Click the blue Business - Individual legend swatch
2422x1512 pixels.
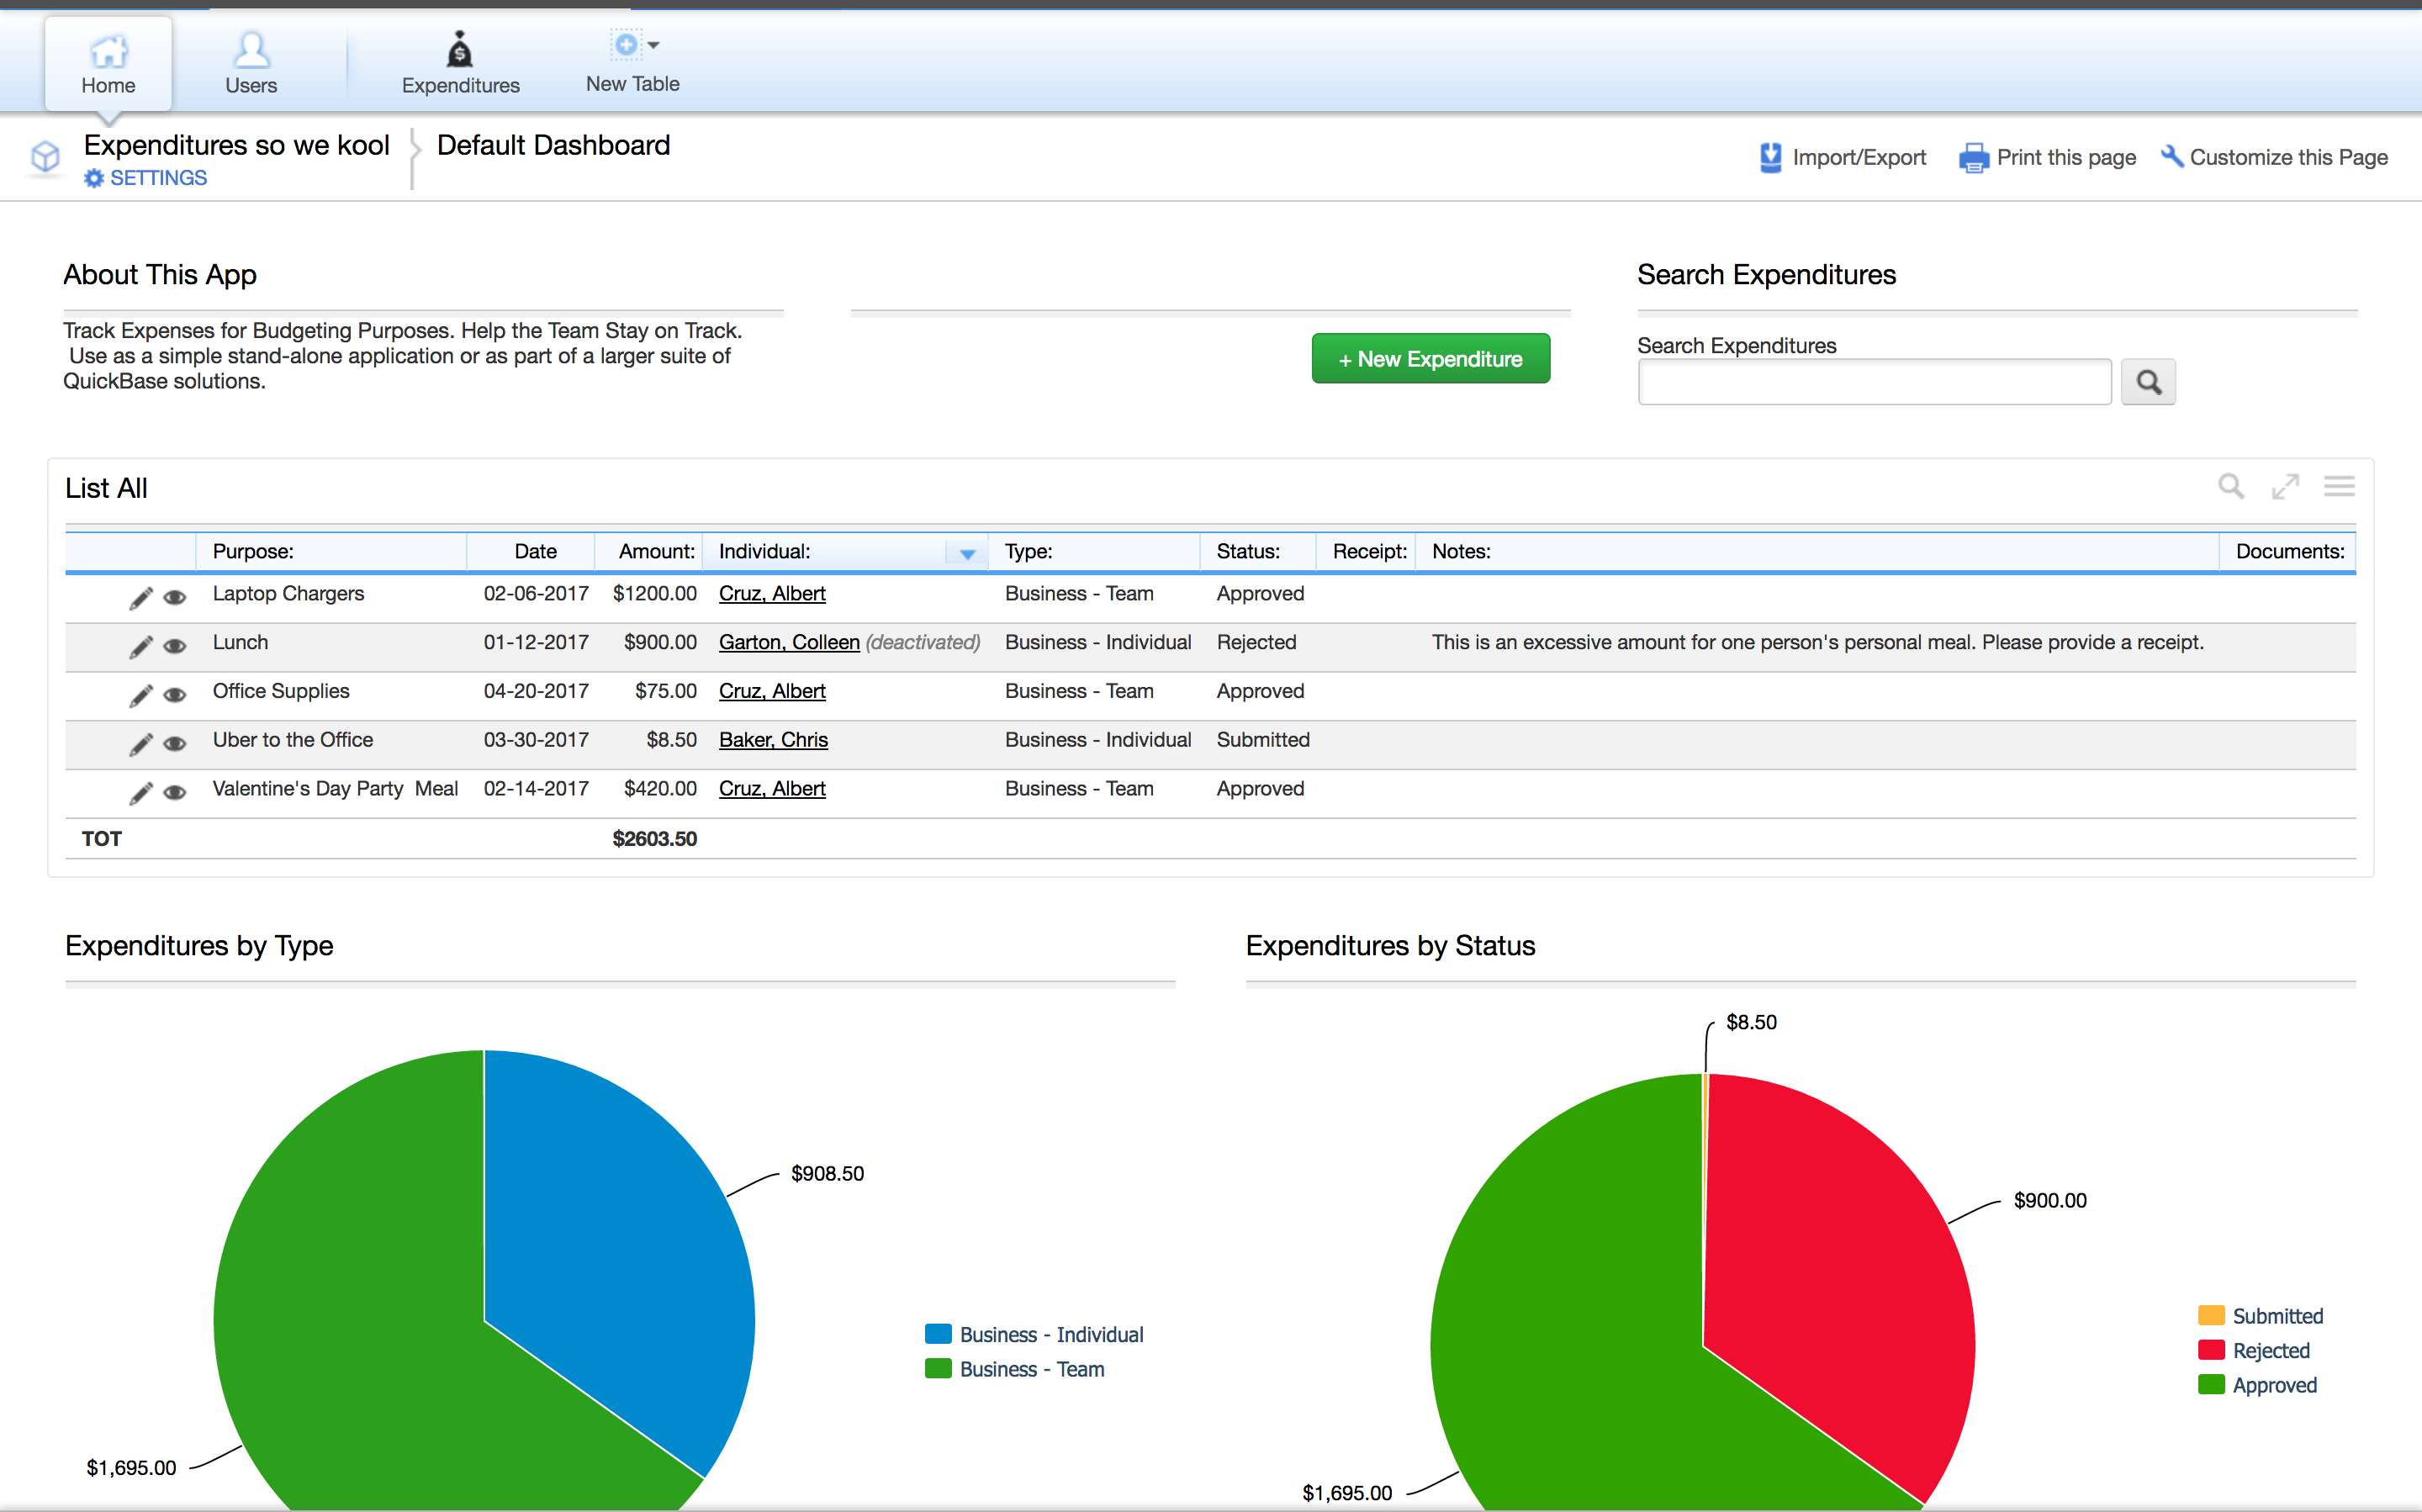(x=938, y=1334)
